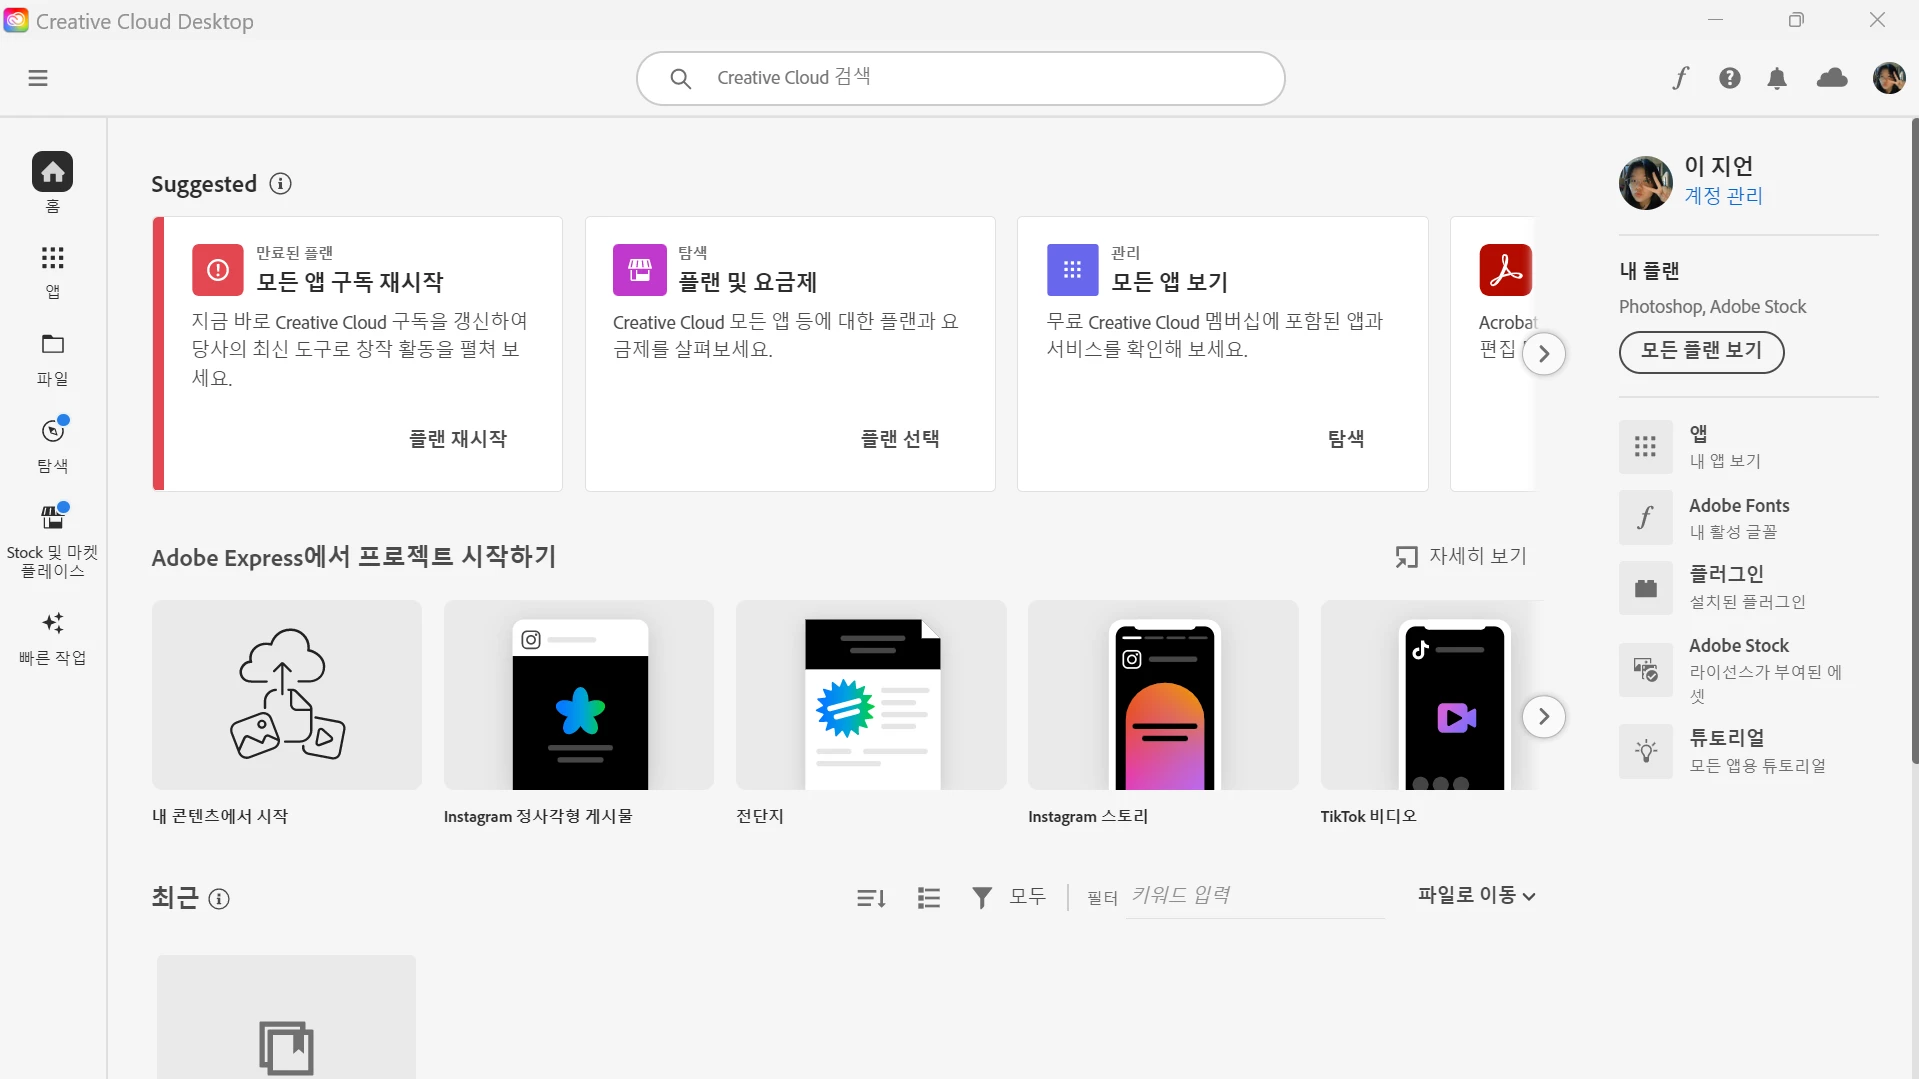Click the 'Photoshop, Adobe Stock' plan text
Viewport: 1919px width, 1079px height.
point(1712,307)
